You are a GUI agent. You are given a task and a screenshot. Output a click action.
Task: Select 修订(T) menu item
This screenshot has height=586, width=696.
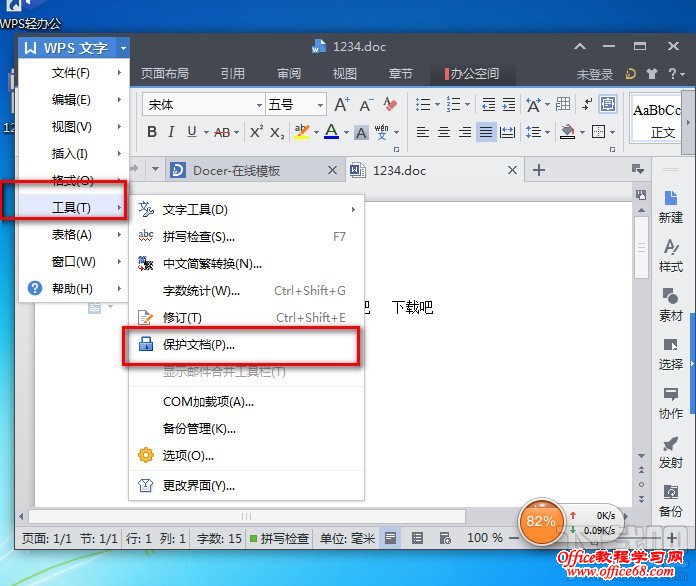[246, 317]
